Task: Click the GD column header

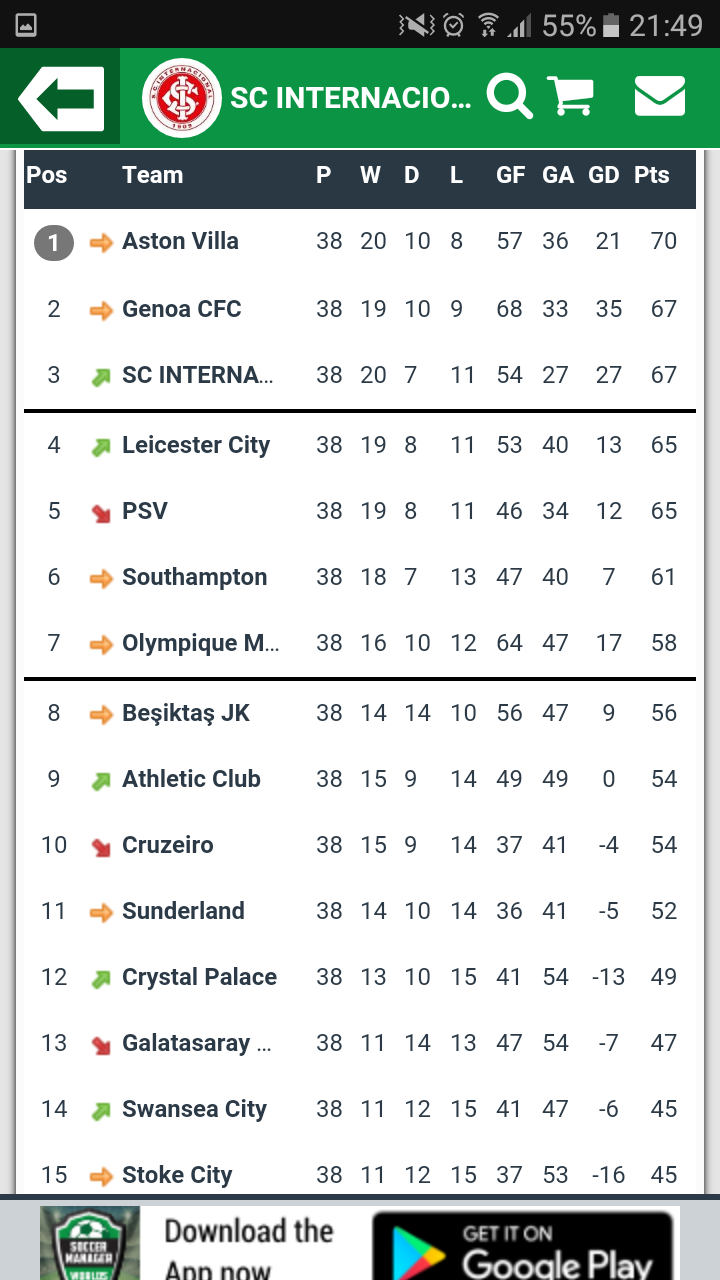Action: coord(603,176)
